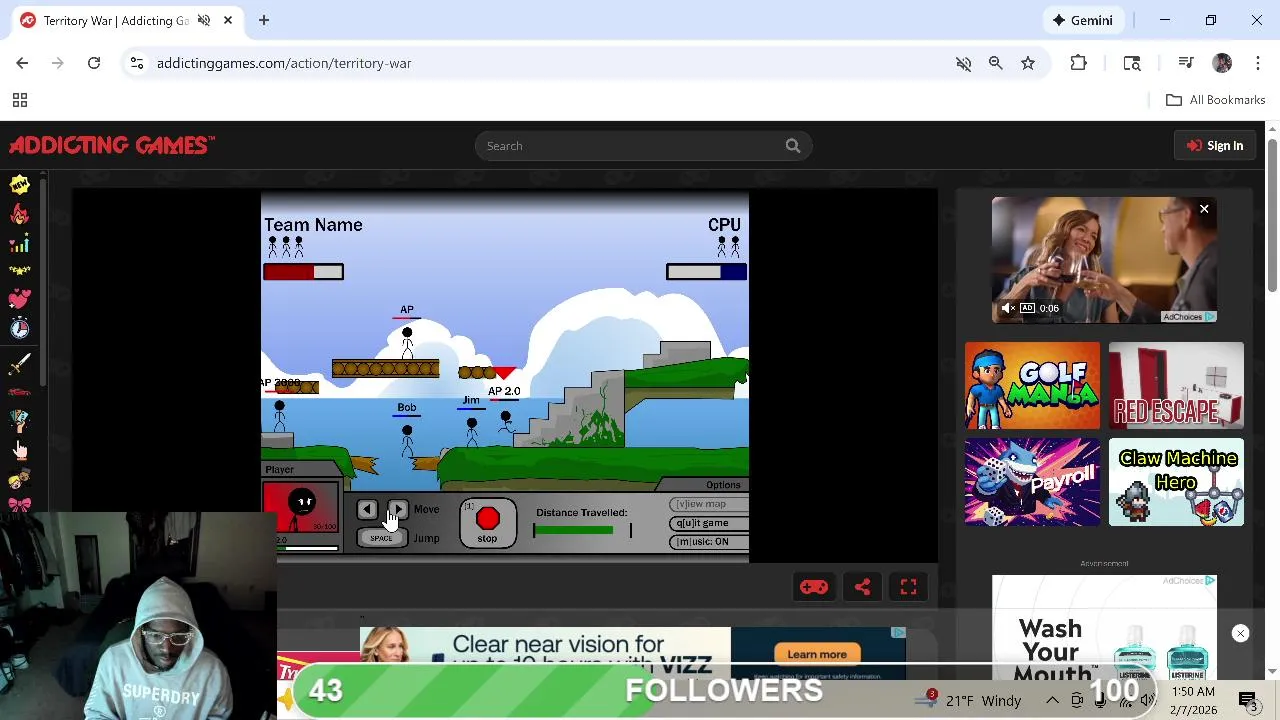Open the three-stars rated games icon
1280x720 pixels.
click(x=19, y=271)
